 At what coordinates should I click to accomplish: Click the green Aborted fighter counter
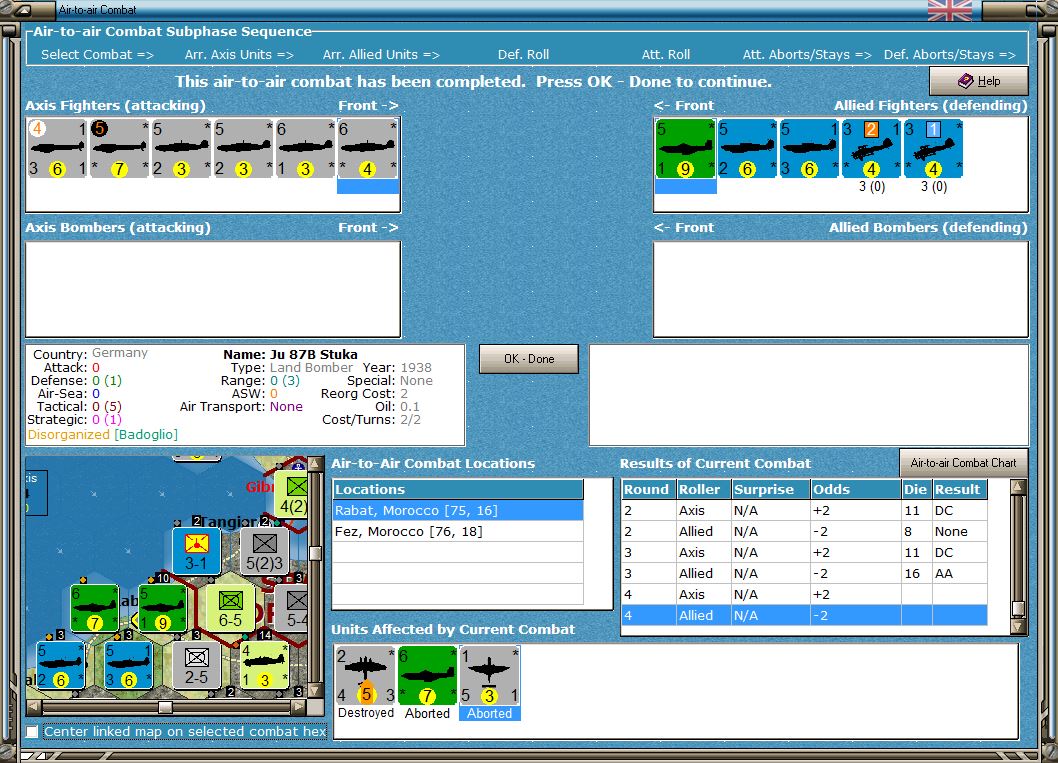pos(427,675)
